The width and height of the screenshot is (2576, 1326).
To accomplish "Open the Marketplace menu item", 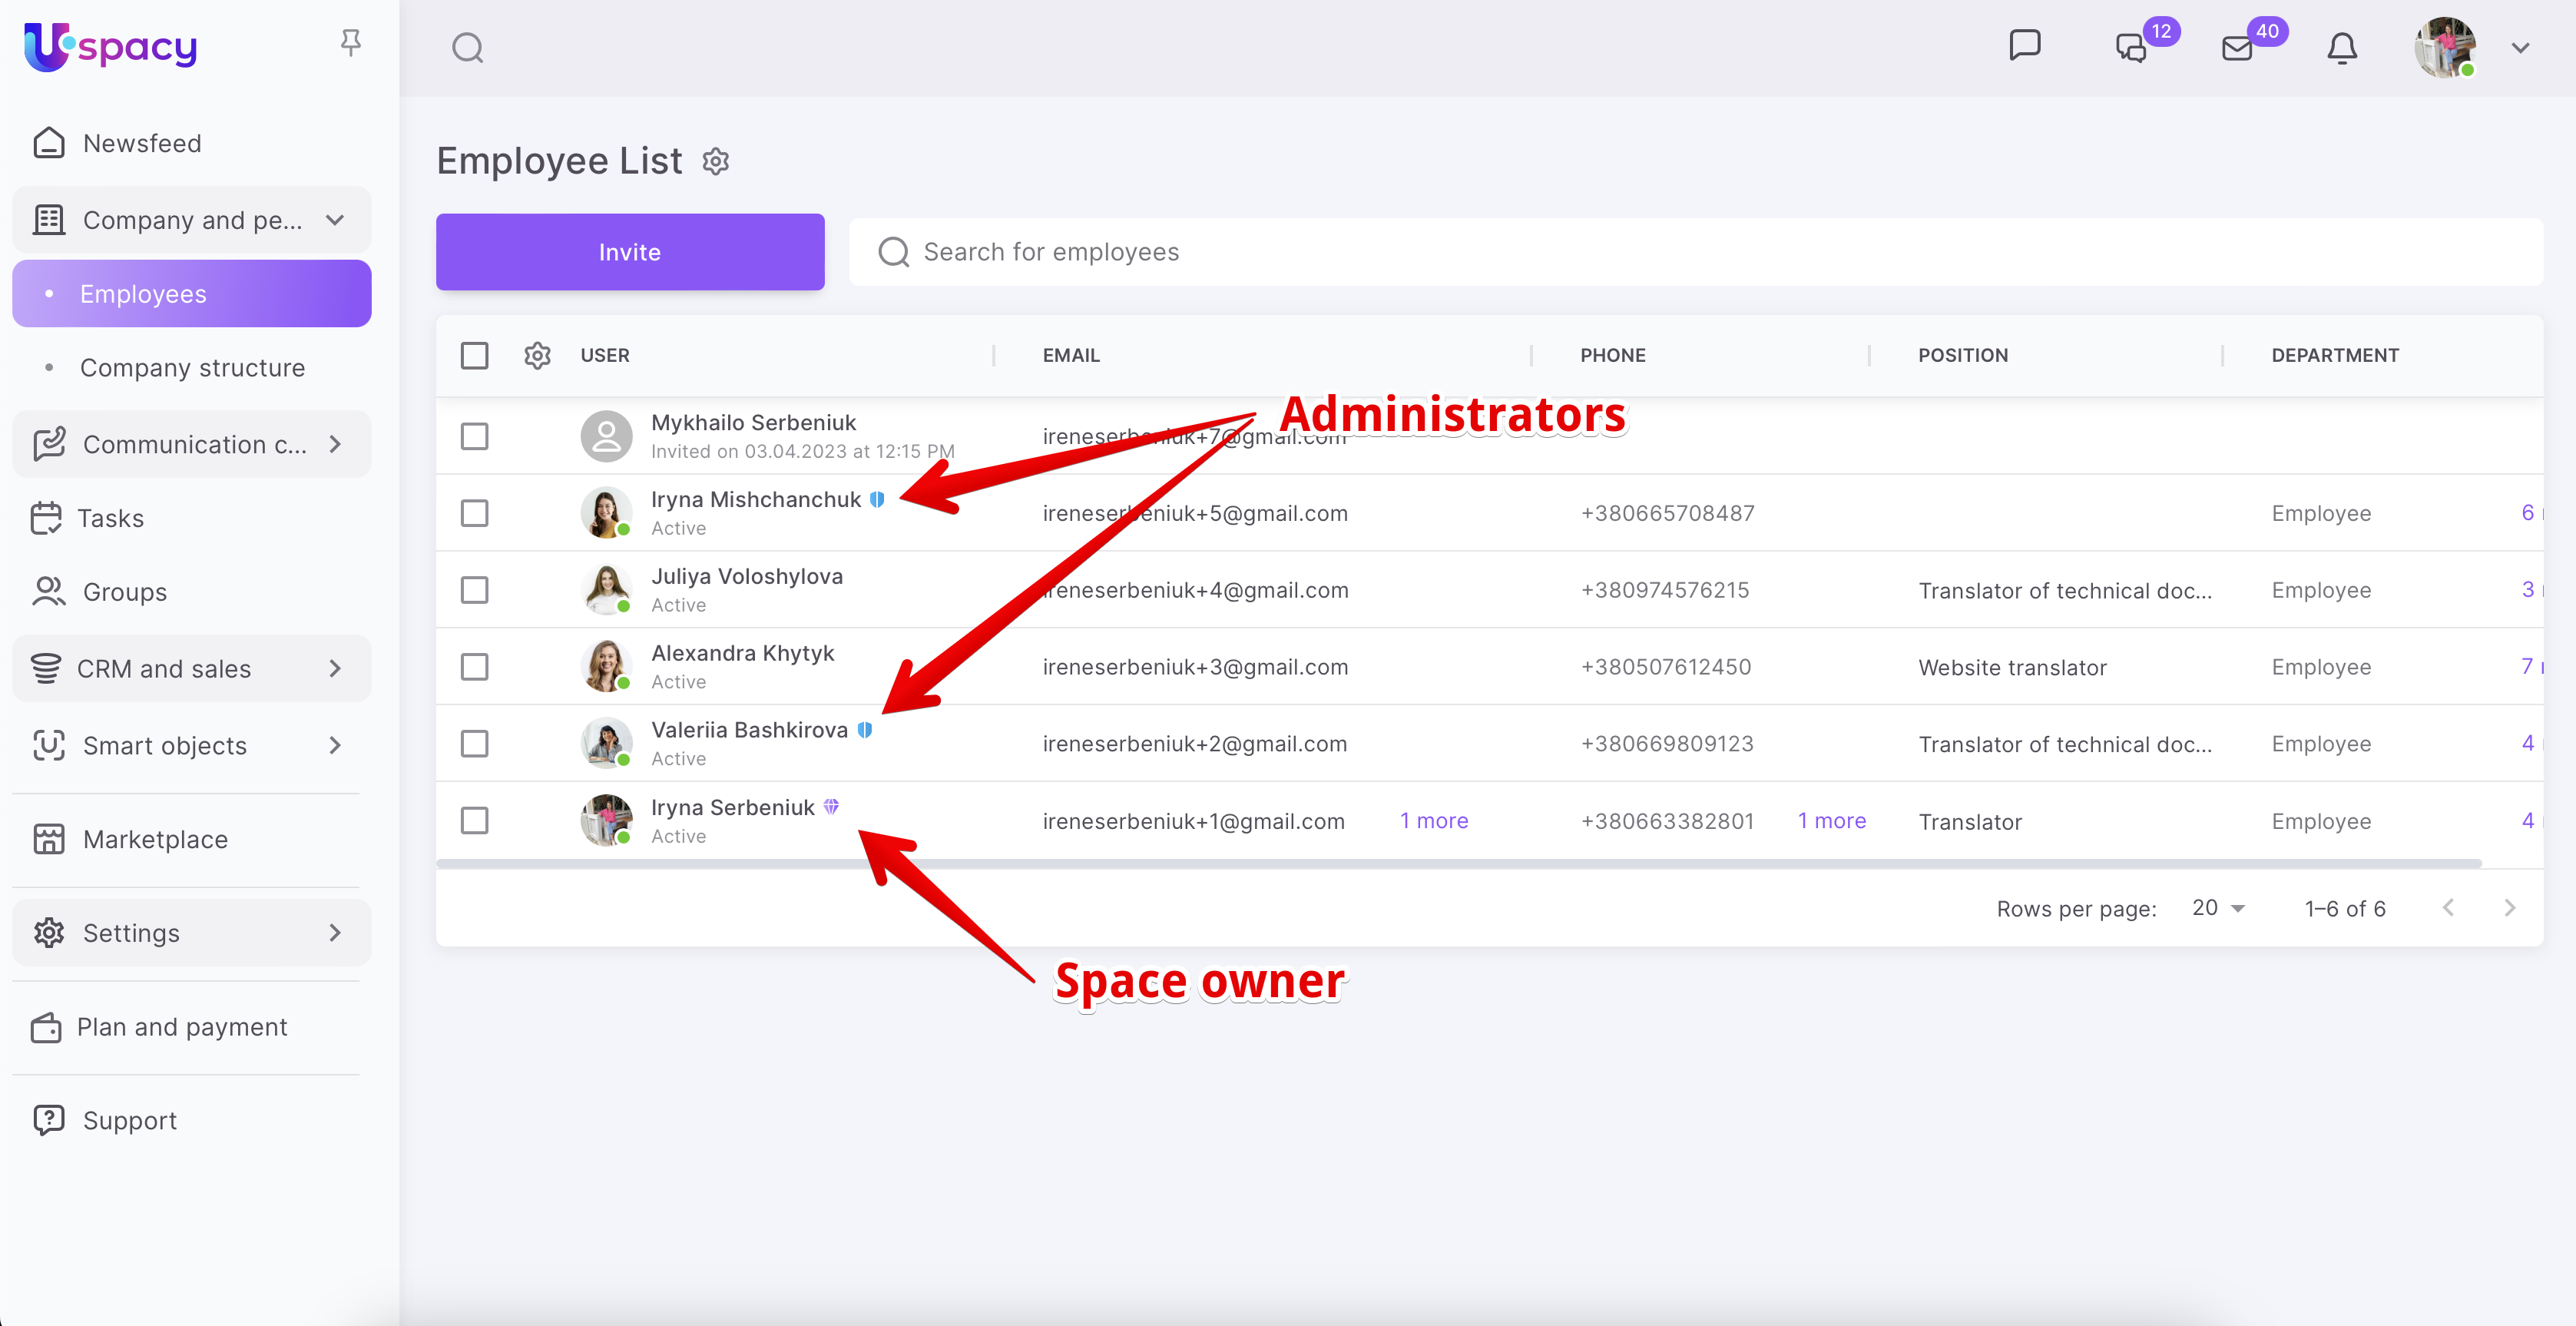I will [x=155, y=839].
